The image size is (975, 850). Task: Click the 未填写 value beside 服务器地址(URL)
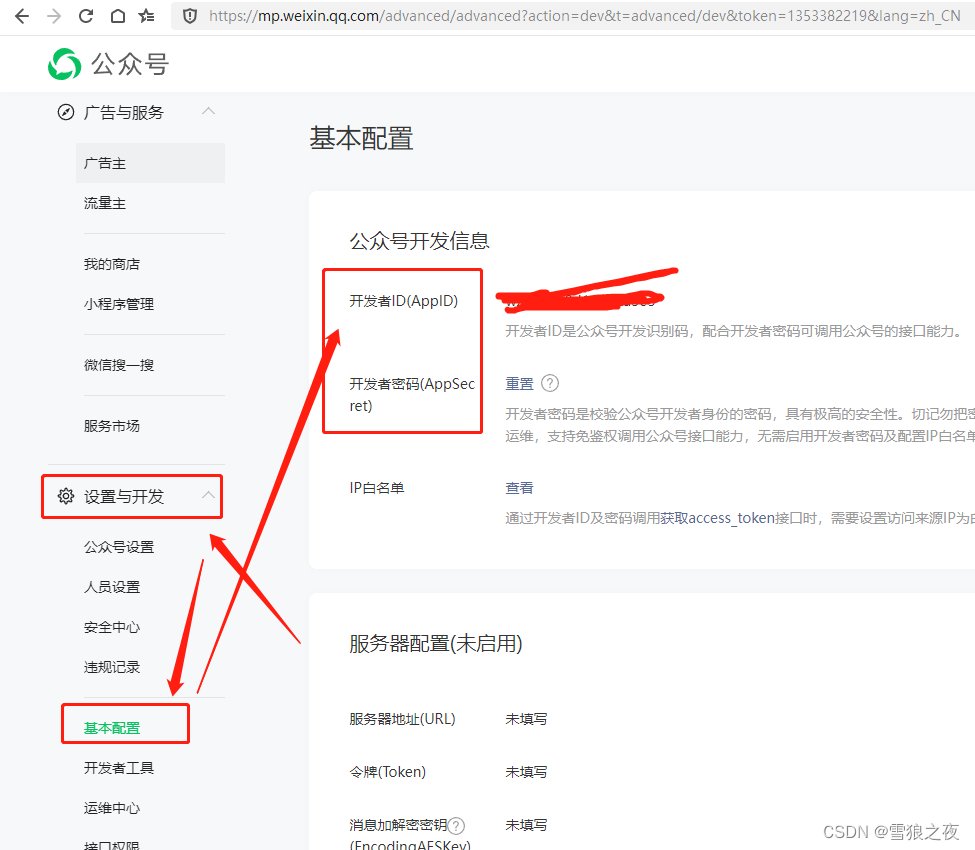point(526,719)
